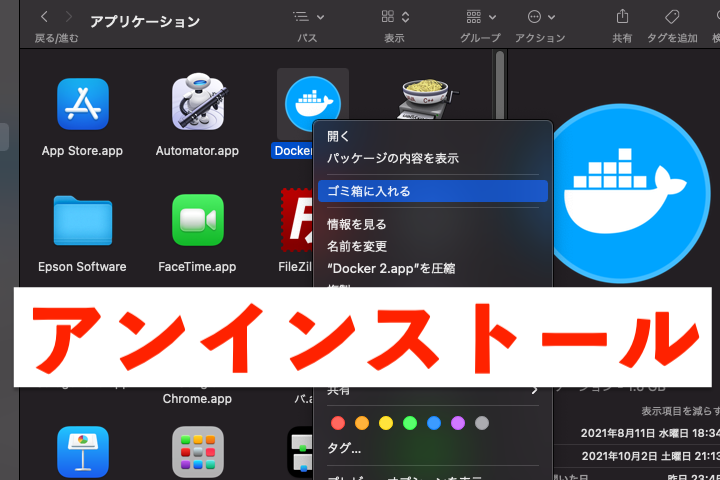Click the 共有 share toolbar icon
Viewport: 720px width, 480px height.
622,17
